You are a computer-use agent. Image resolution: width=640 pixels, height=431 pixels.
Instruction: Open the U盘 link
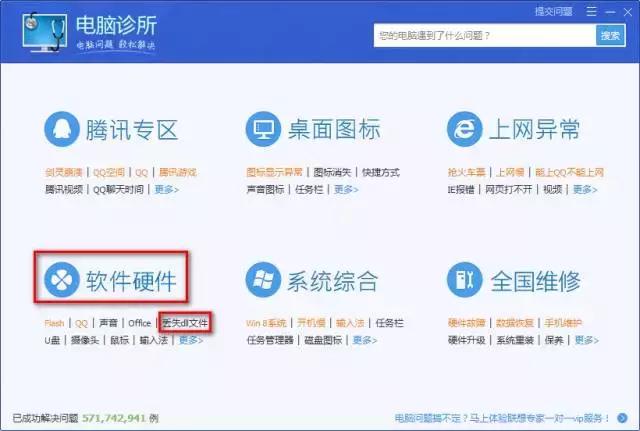click(x=52, y=340)
